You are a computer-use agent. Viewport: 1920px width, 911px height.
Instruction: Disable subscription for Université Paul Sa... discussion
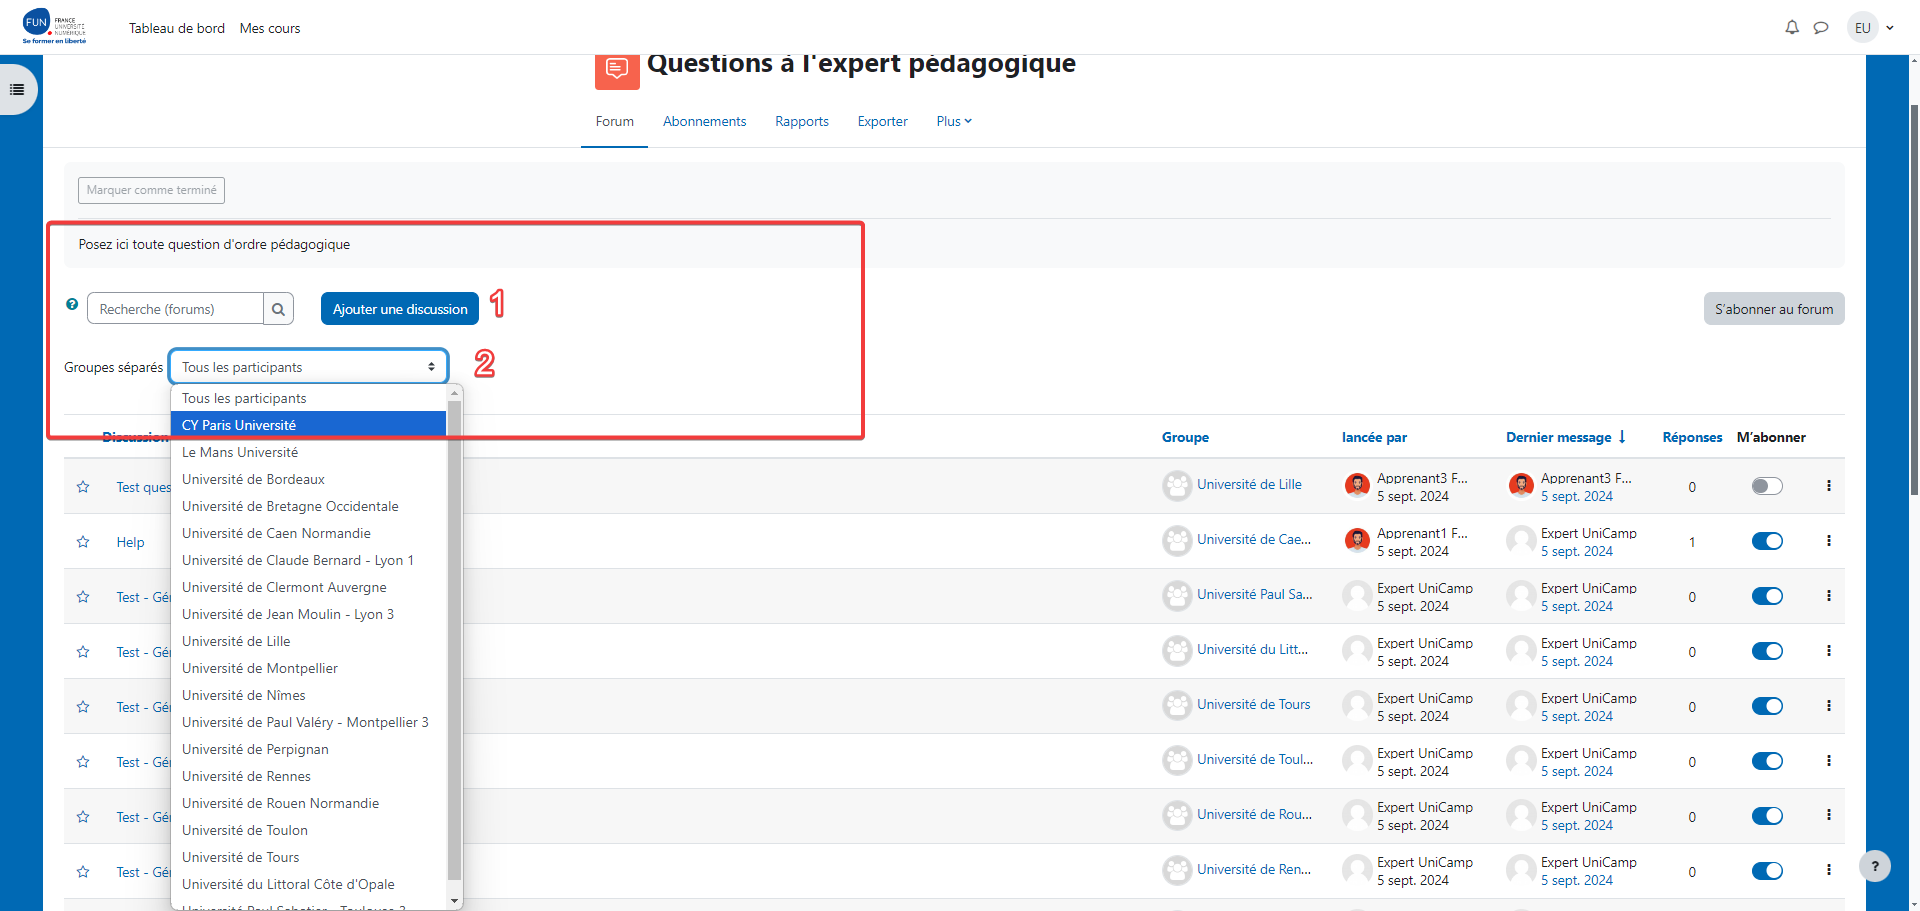(x=1767, y=596)
